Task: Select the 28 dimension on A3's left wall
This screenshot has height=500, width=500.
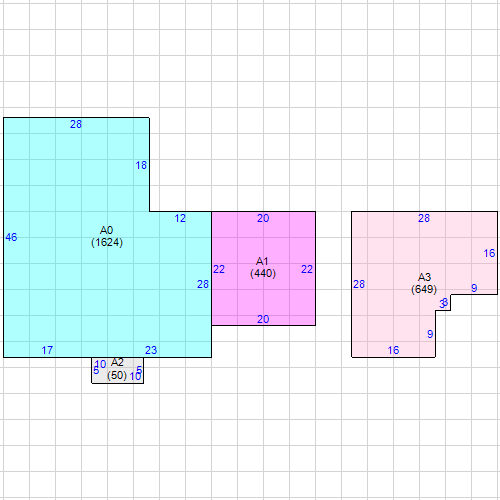Action: (x=359, y=284)
